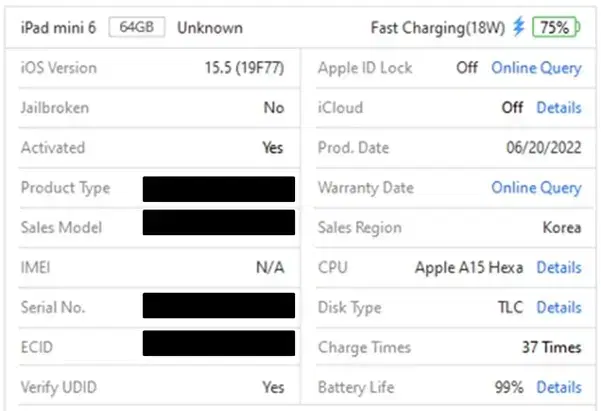601x411 pixels.
Task: Click the Sales Region value Korea
Action: pos(562,227)
